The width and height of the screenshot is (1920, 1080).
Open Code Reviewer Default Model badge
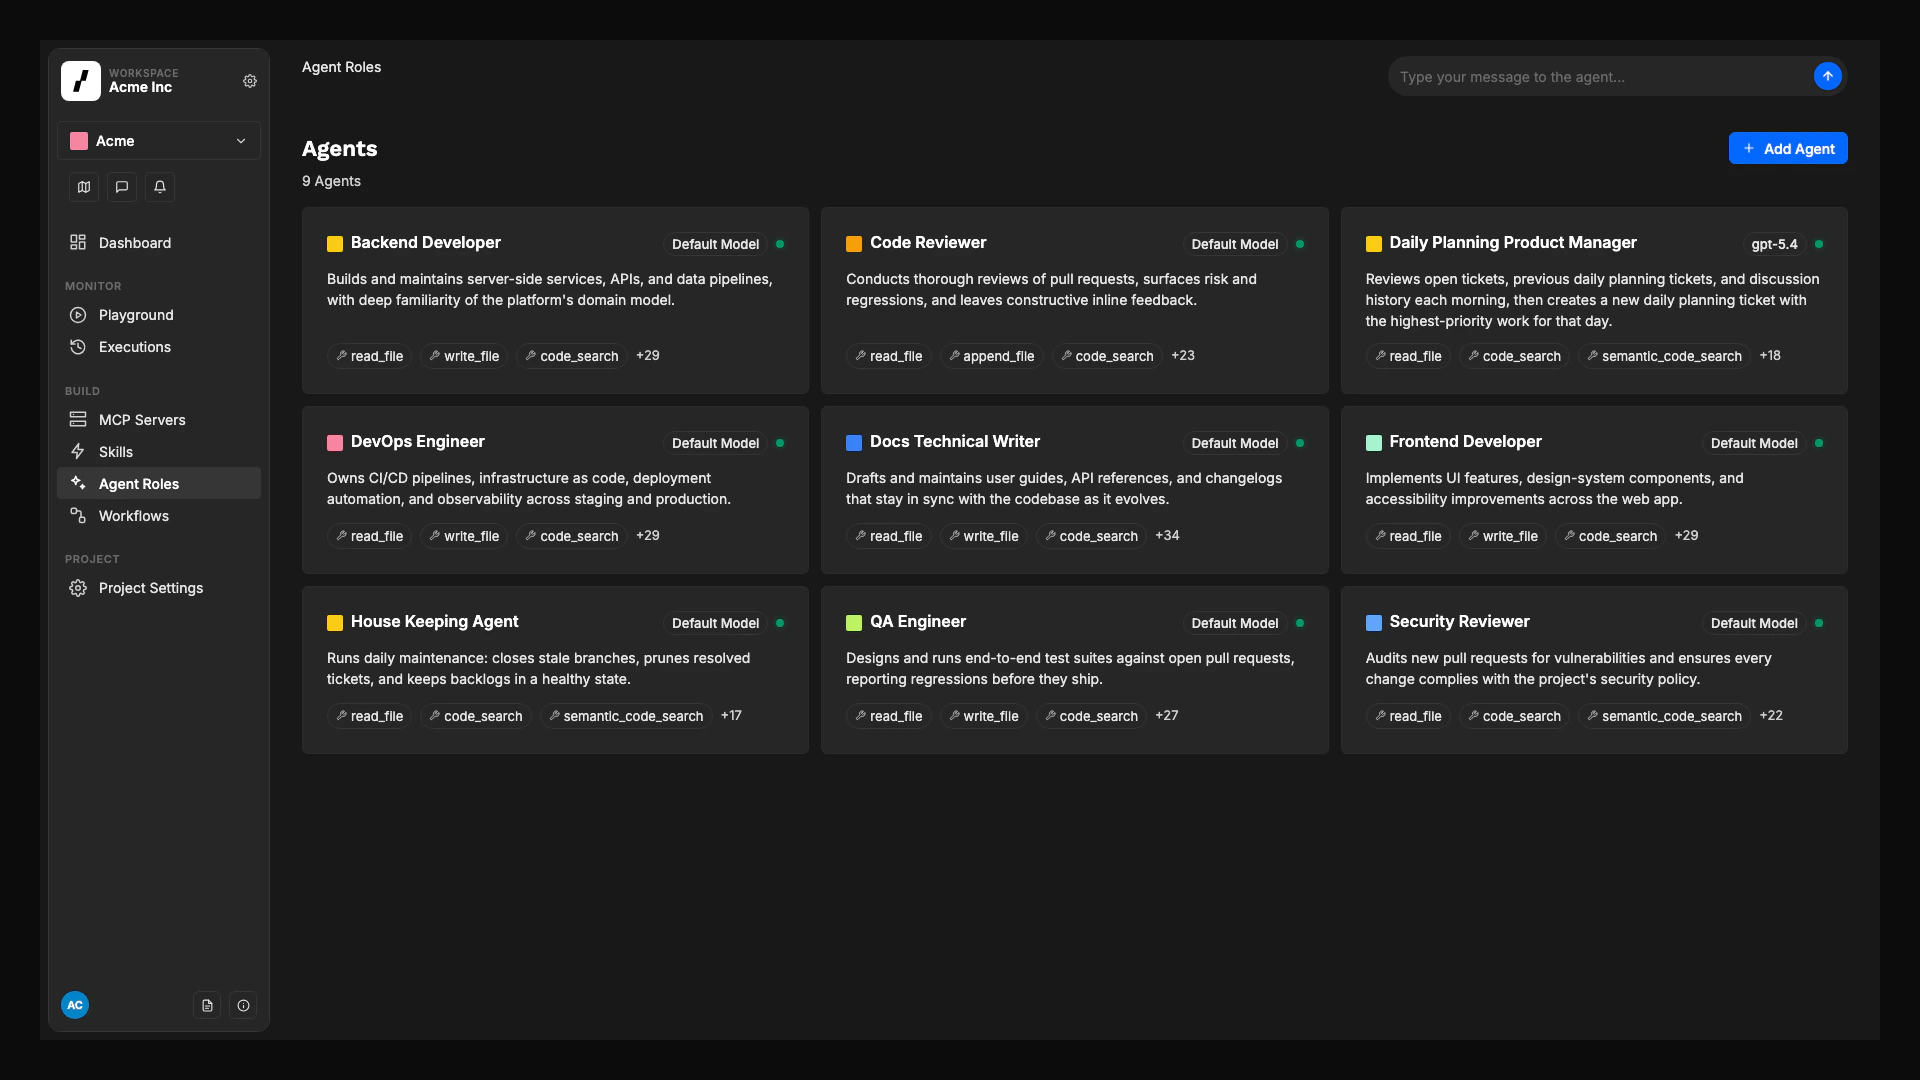click(1234, 244)
